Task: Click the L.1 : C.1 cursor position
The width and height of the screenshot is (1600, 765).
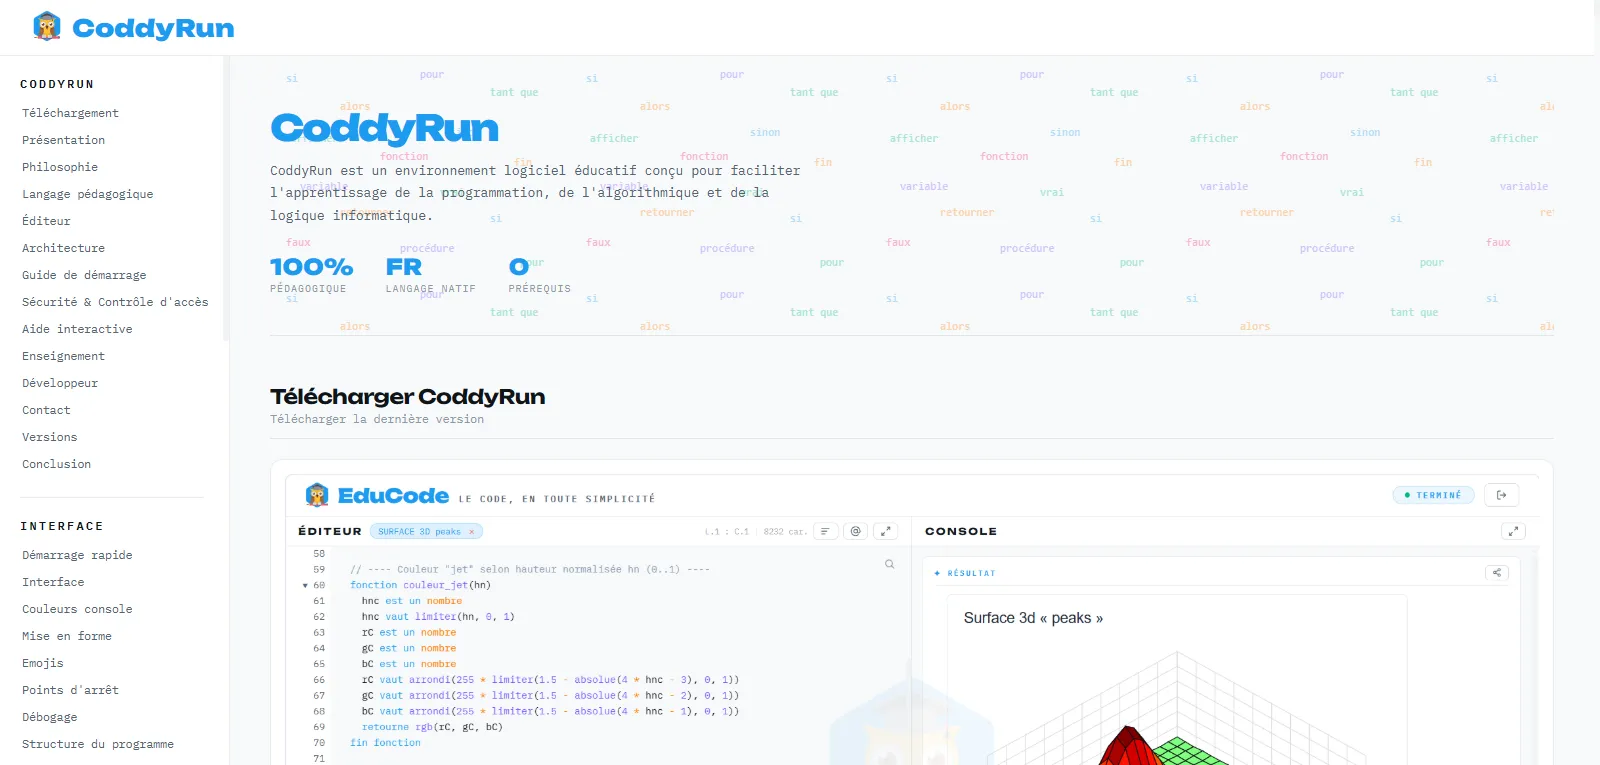Action: coord(727,532)
